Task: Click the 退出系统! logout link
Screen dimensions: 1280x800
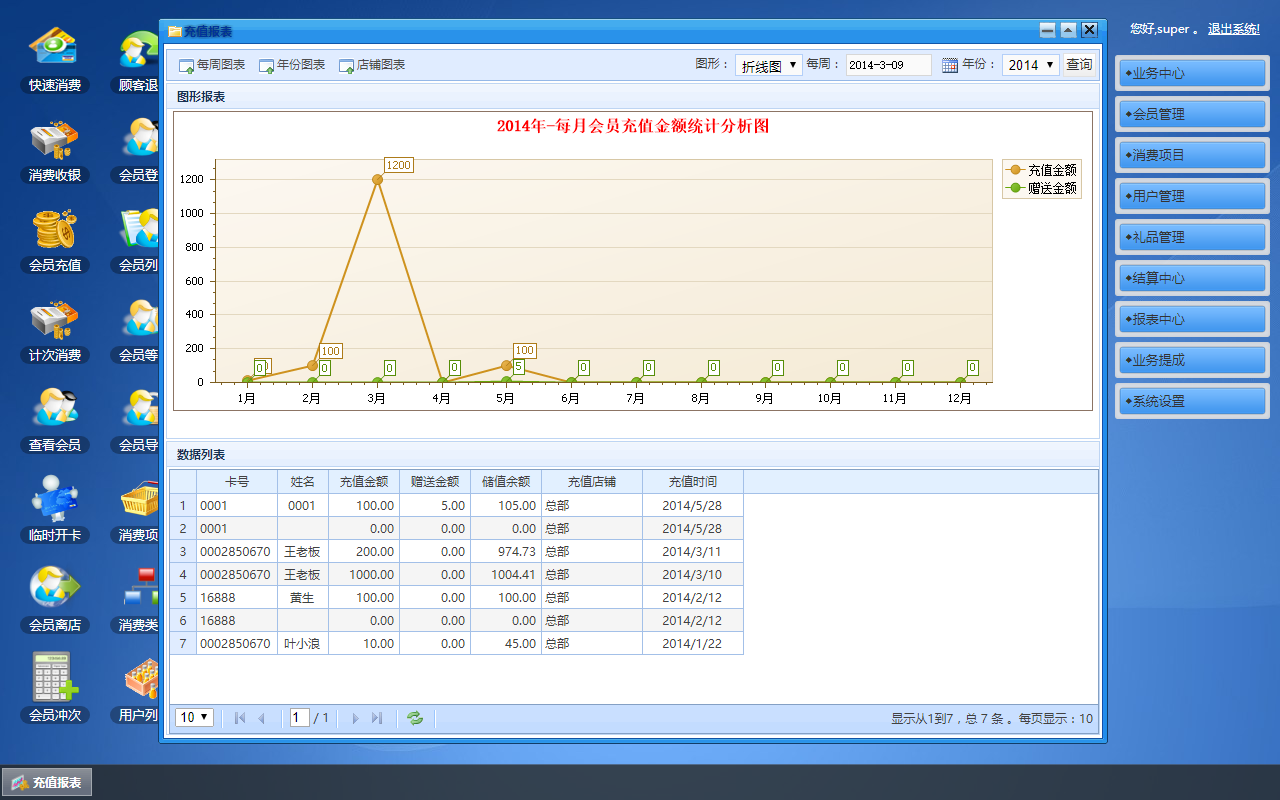Action: (x=1234, y=29)
